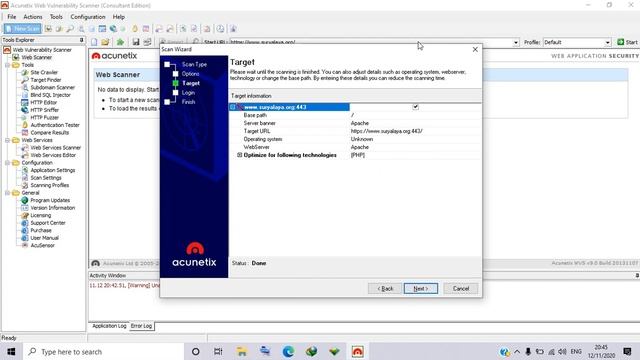This screenshot has height=360, width=640.
Task: Switch to Error Log tab
Action: tap(141, 326)
